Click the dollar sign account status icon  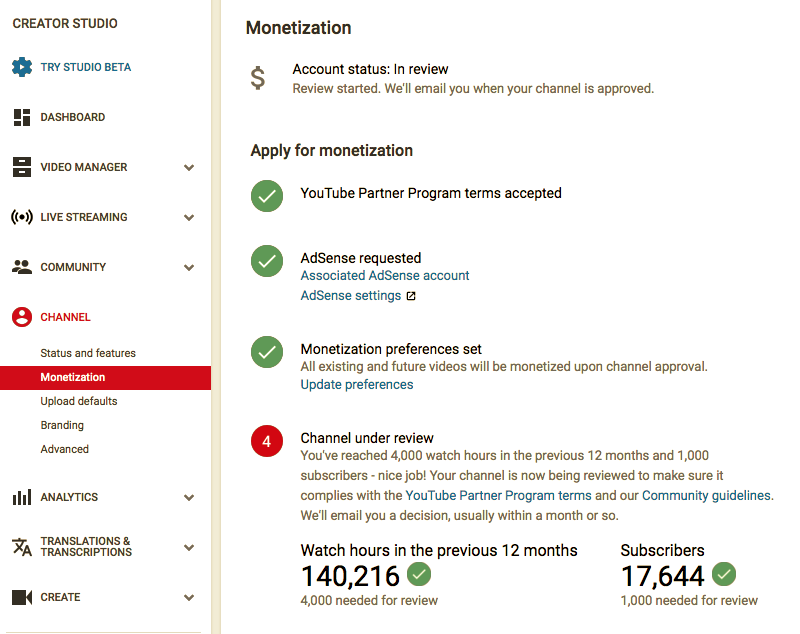[x=258, y=78]
